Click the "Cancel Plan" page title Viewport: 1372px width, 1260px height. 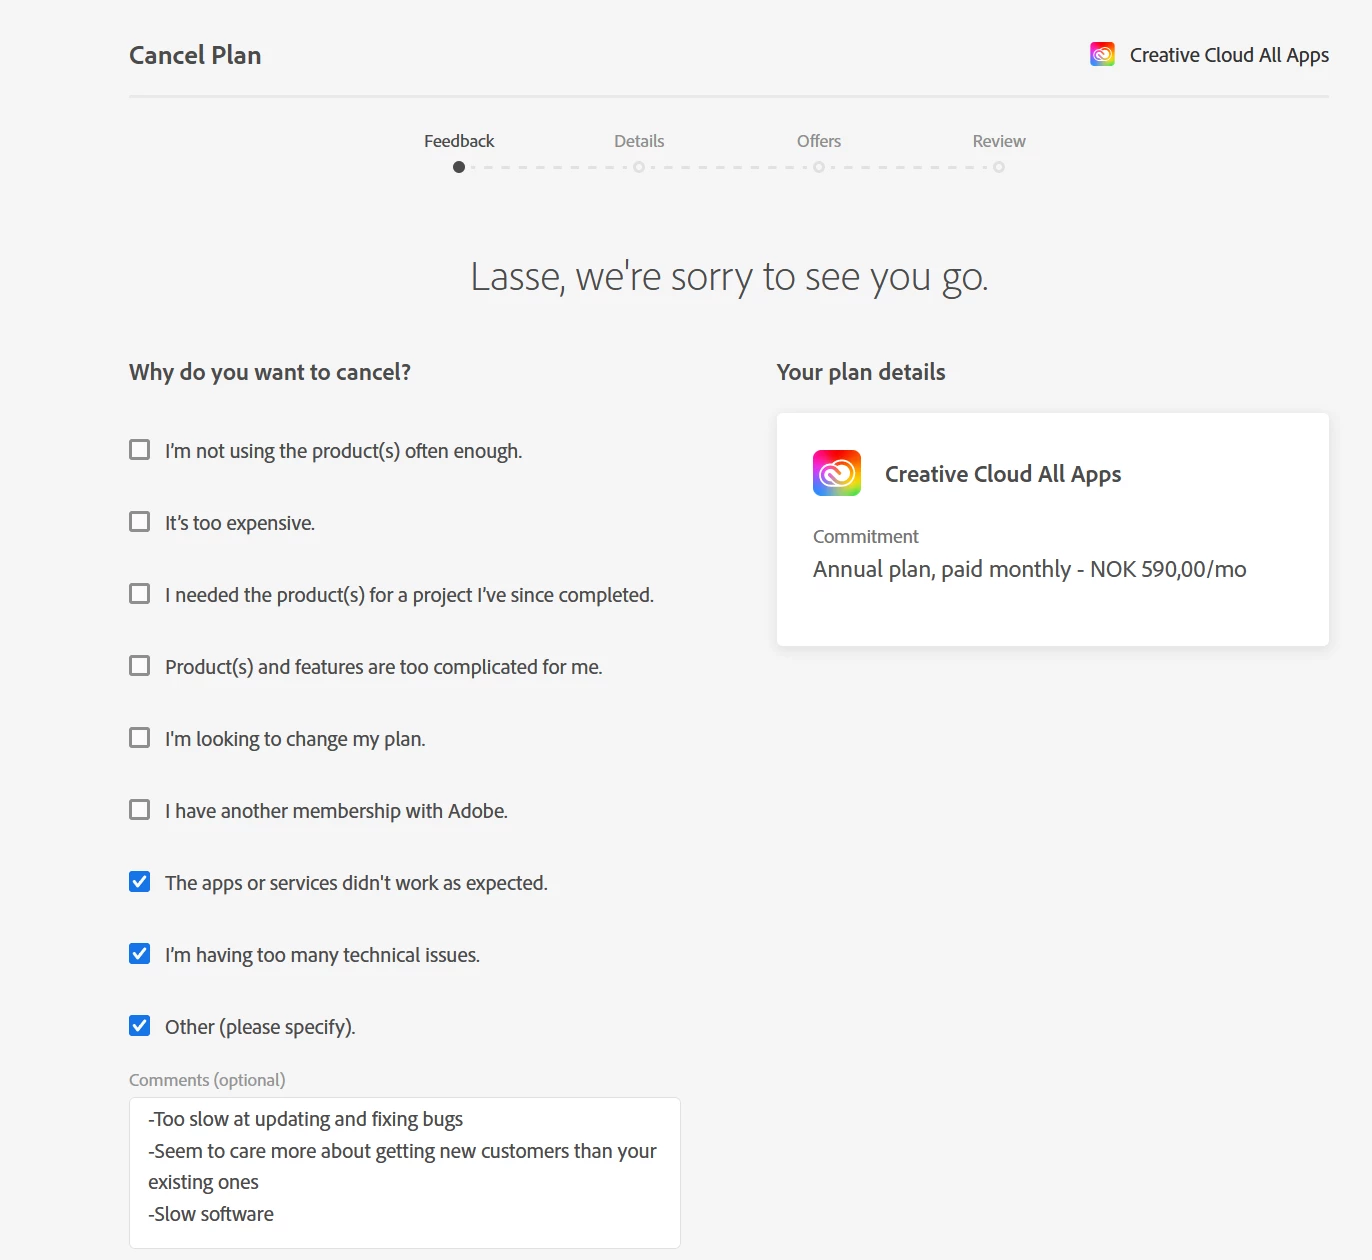pos(195,55)
